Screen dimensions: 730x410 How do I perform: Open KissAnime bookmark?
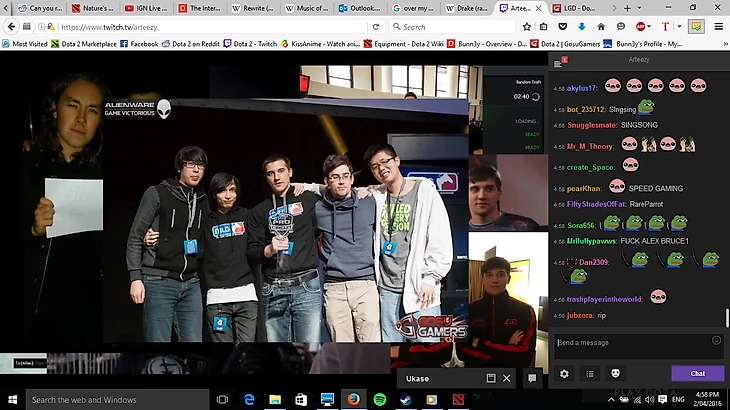tap(320, 44)
